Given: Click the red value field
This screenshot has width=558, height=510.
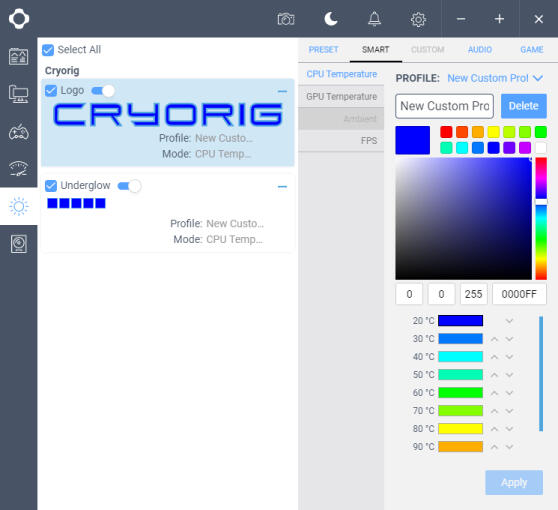Looking at the screenshot, I should coord(409,294).
